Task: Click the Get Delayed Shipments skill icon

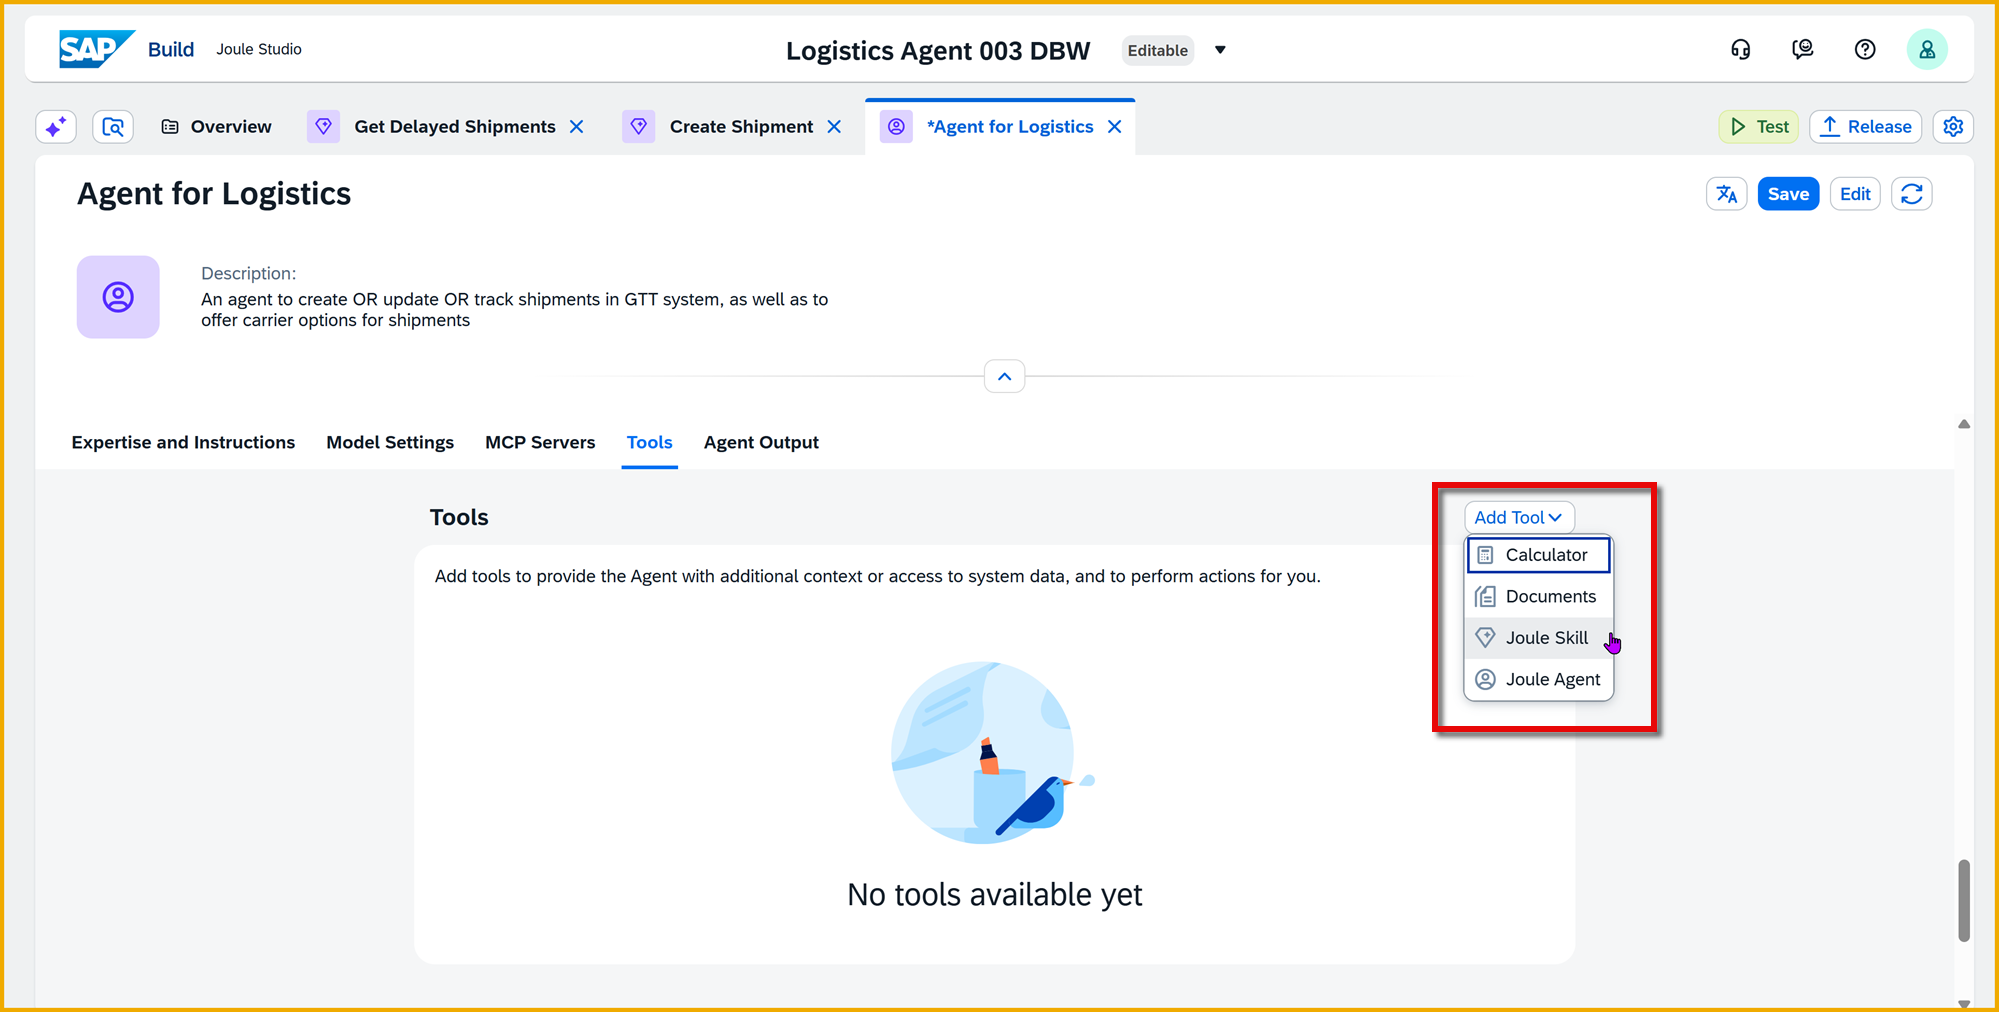Action: click(x=323, y=127)
